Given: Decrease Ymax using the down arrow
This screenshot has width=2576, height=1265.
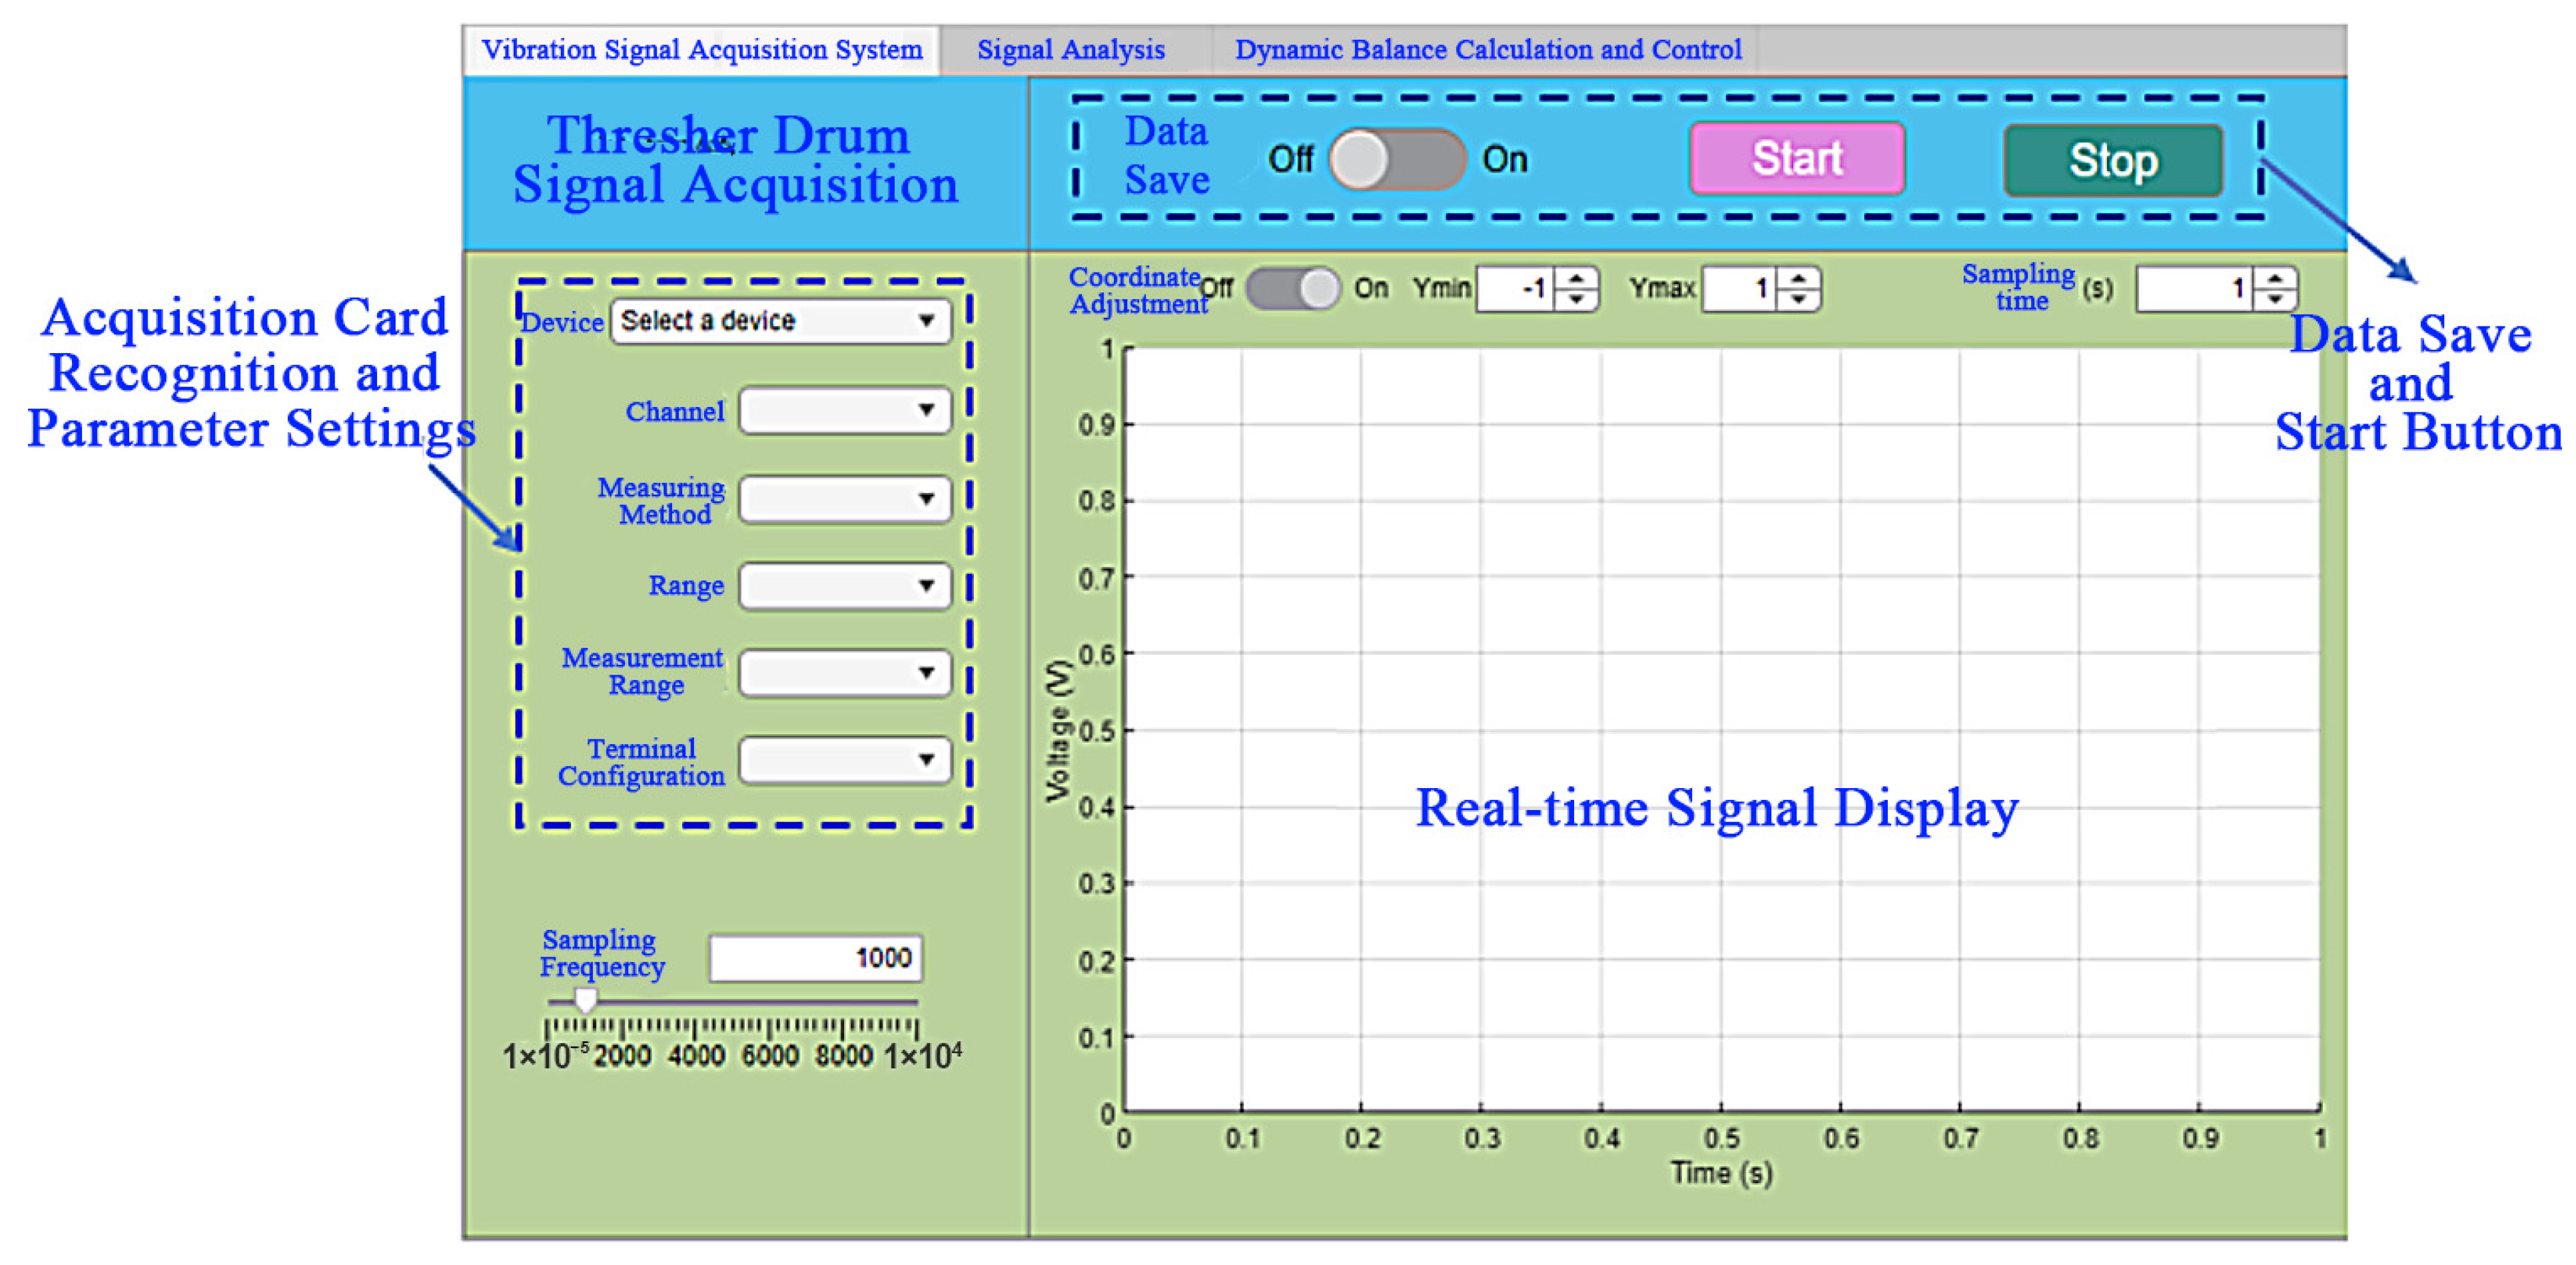Looking at the screenshot, I should 1799,299.
